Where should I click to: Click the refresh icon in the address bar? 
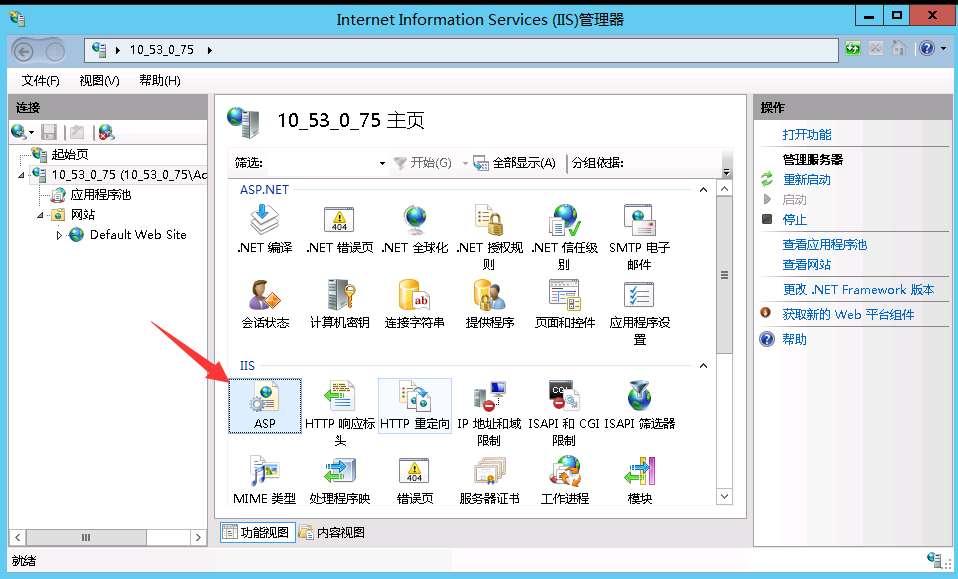click(851, 48)
